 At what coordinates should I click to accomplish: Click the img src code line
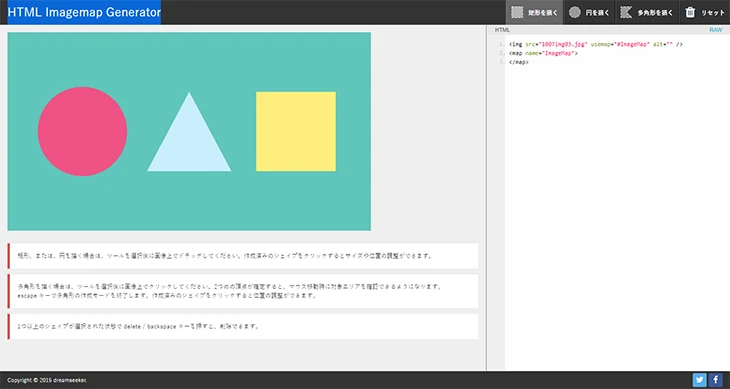click(x=595, y=44)
